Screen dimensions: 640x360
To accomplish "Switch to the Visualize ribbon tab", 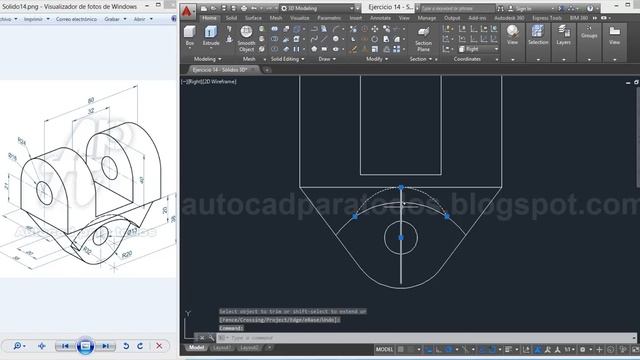I will coord(299,18).
